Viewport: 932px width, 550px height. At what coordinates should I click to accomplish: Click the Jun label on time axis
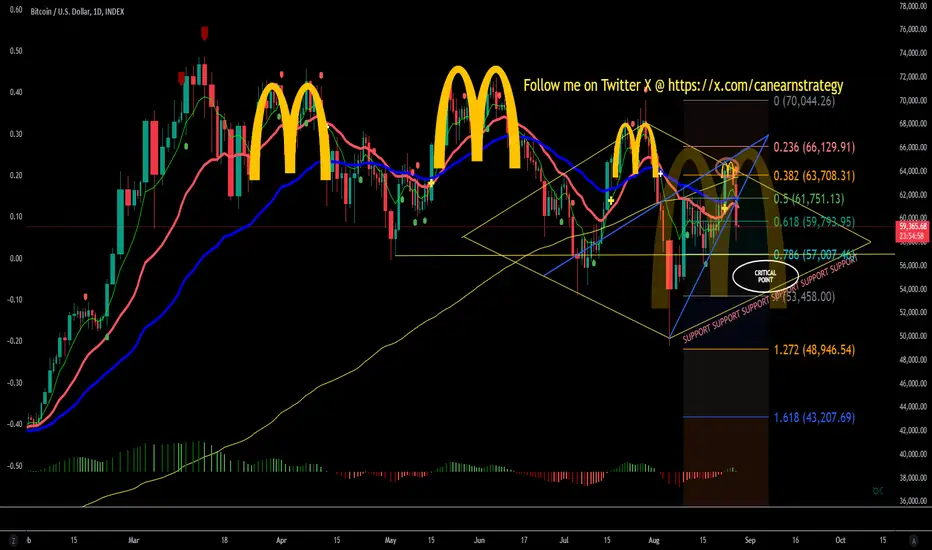(479, 540)
